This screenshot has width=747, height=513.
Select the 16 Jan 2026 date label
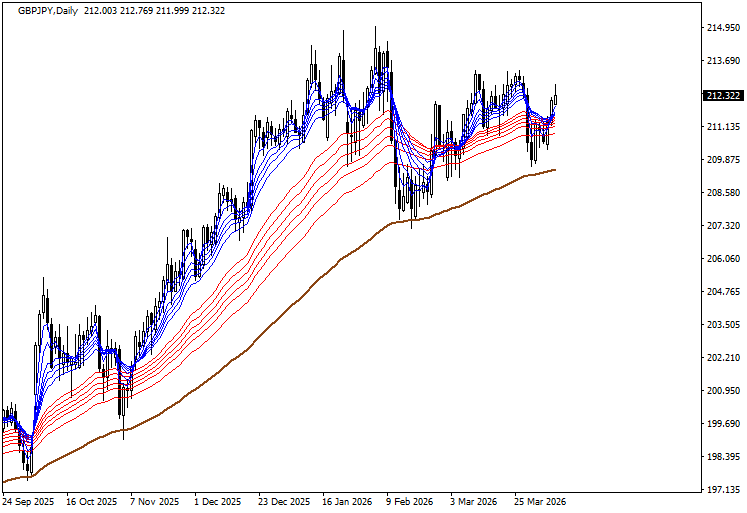[x=349, y=502]
